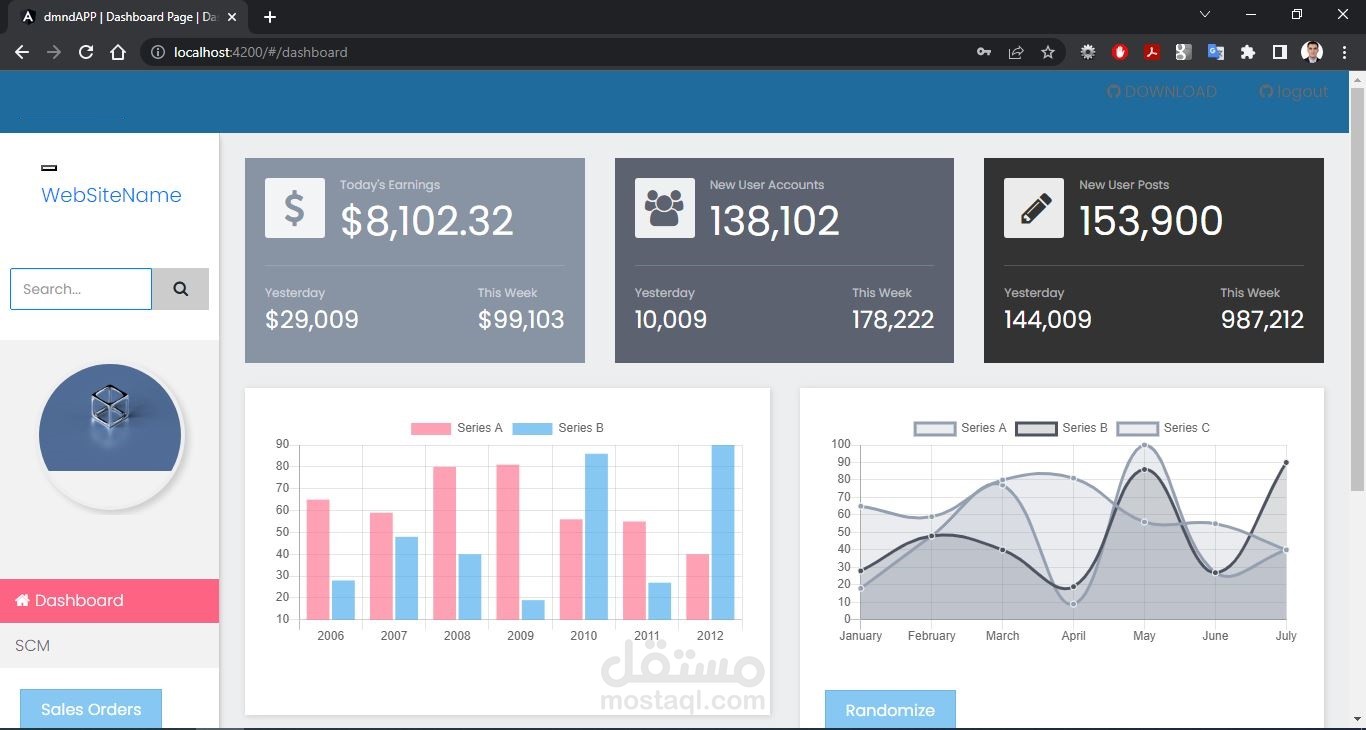
Task: Click the Randomize button
Action: (x=890, y=710)
